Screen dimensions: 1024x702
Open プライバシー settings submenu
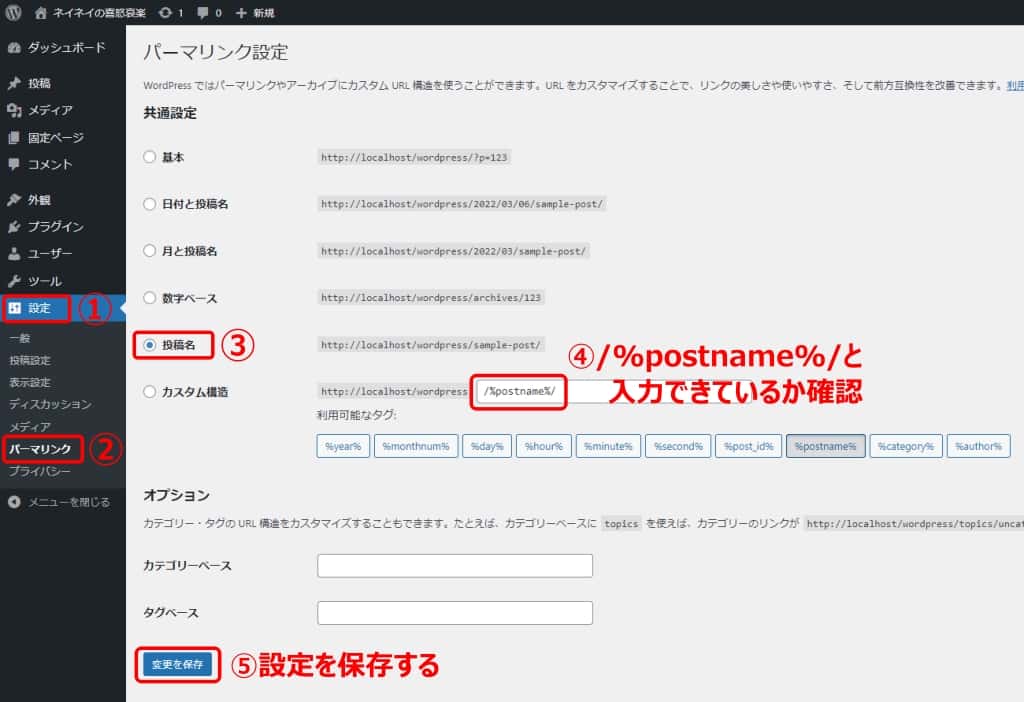40,471
